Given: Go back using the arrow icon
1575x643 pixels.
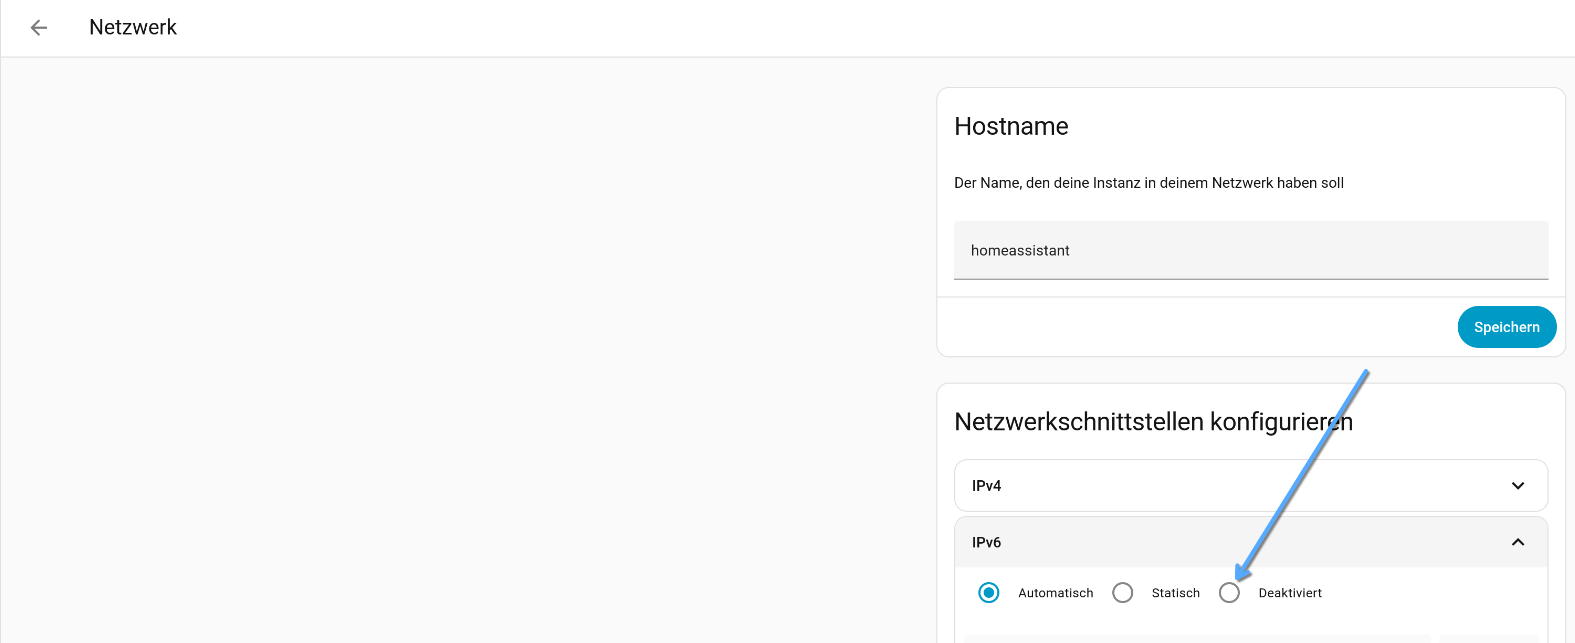Looking at the screenshot, I should 39,28.
